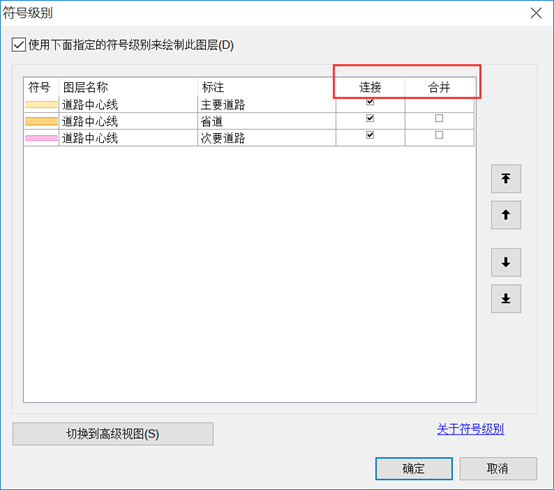Click 切换到高级视图(S) button
The height and width of the screenshot is (490, 554).
[113, 433]
